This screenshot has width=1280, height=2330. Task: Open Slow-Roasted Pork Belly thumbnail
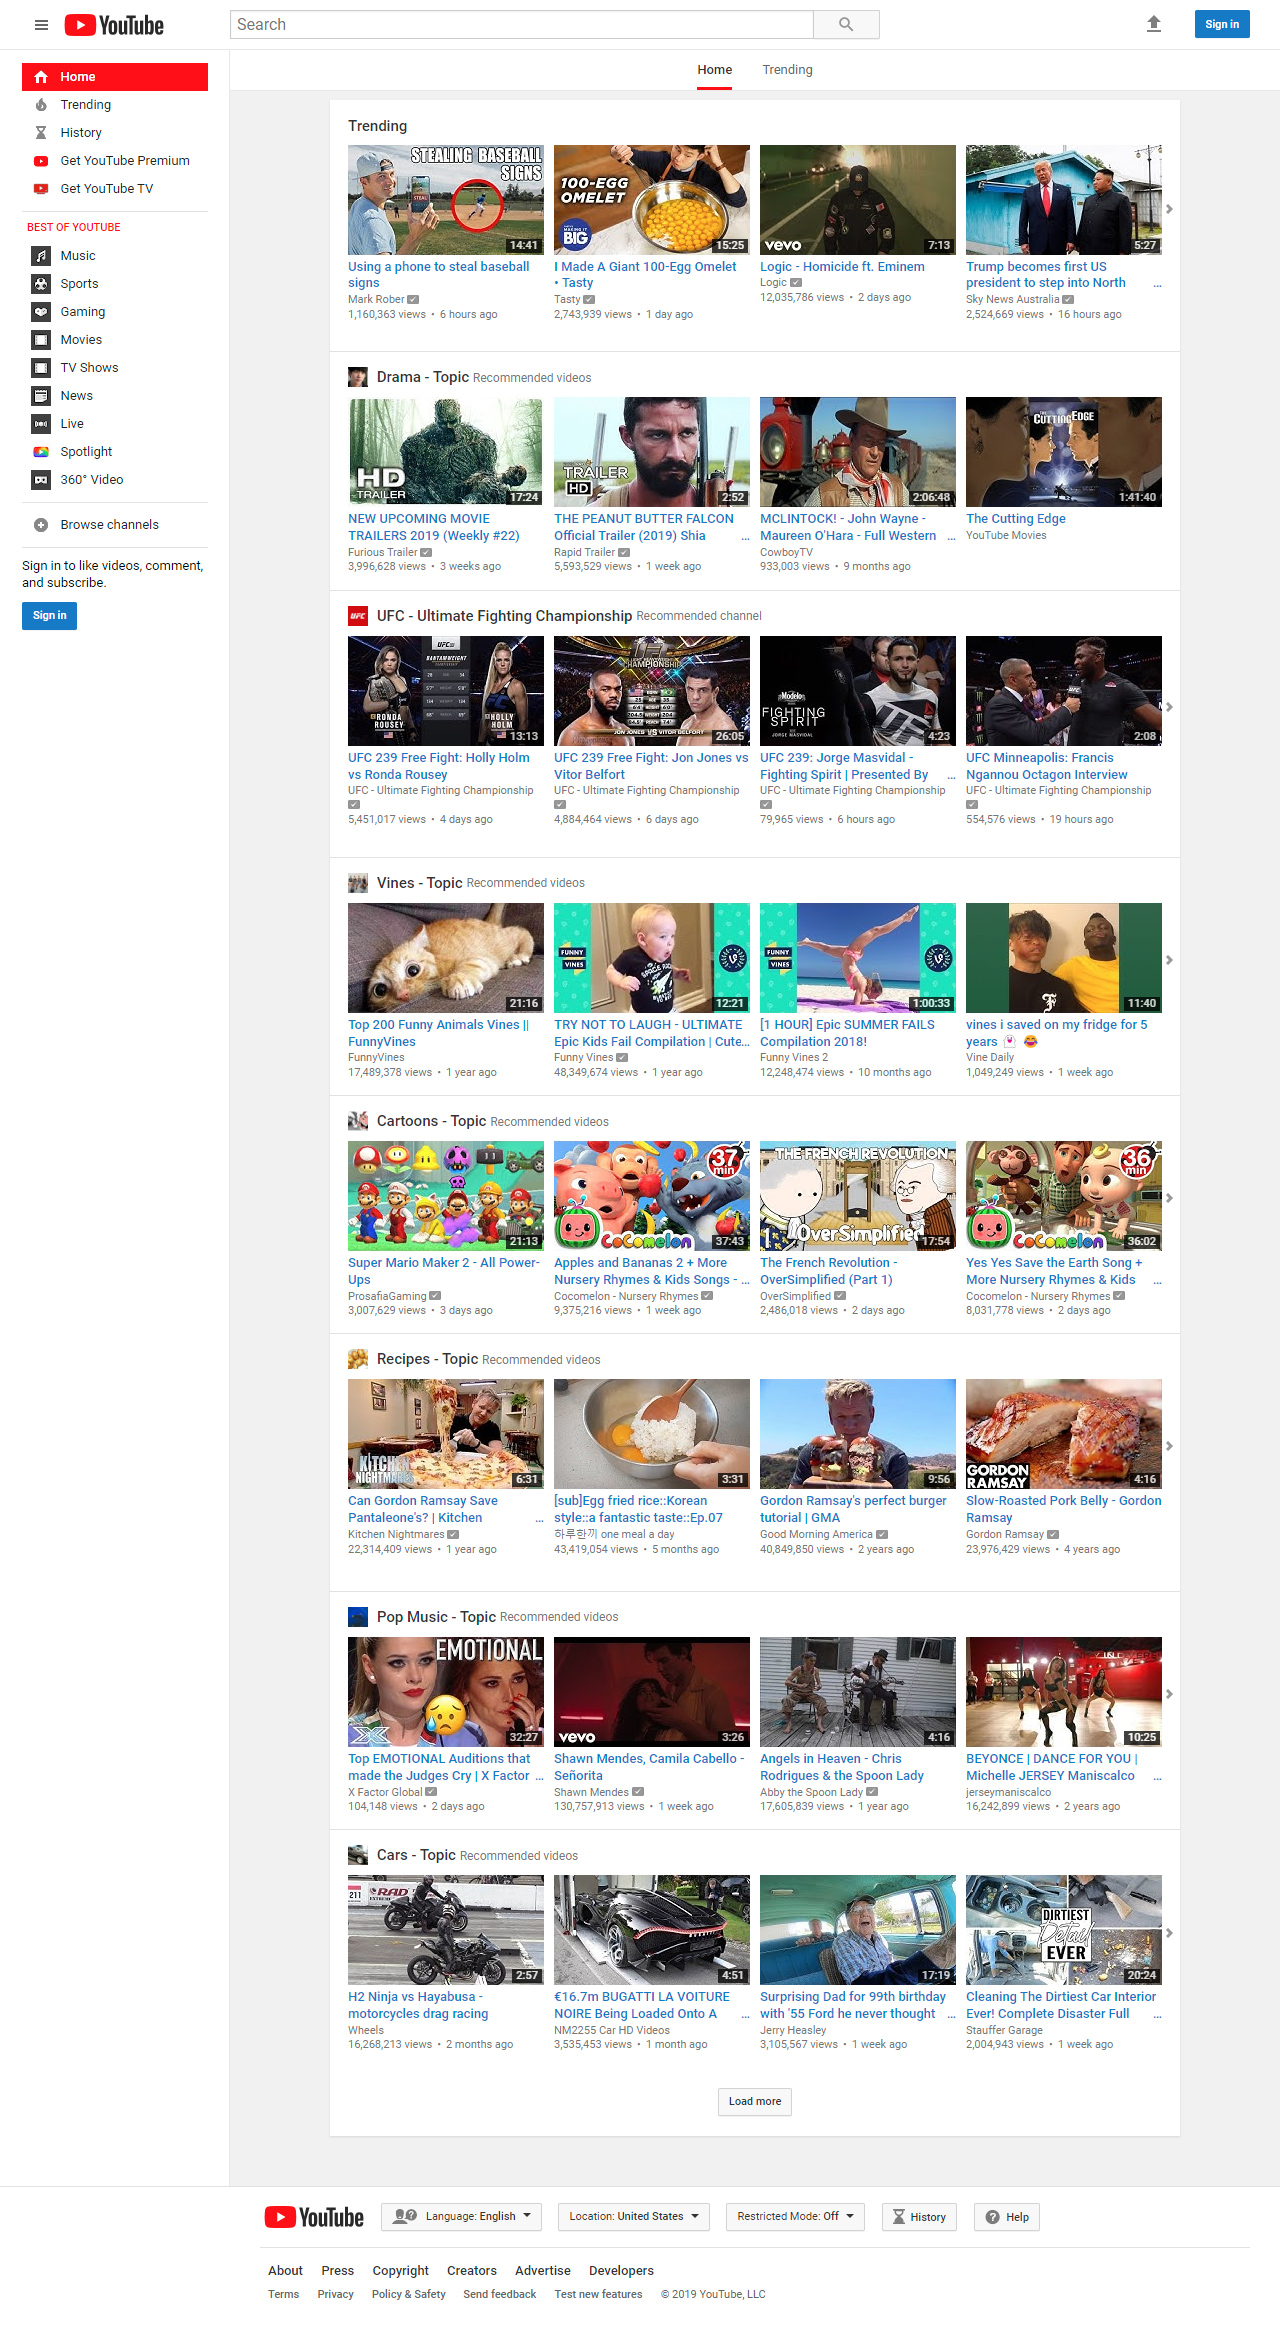1064,1434
